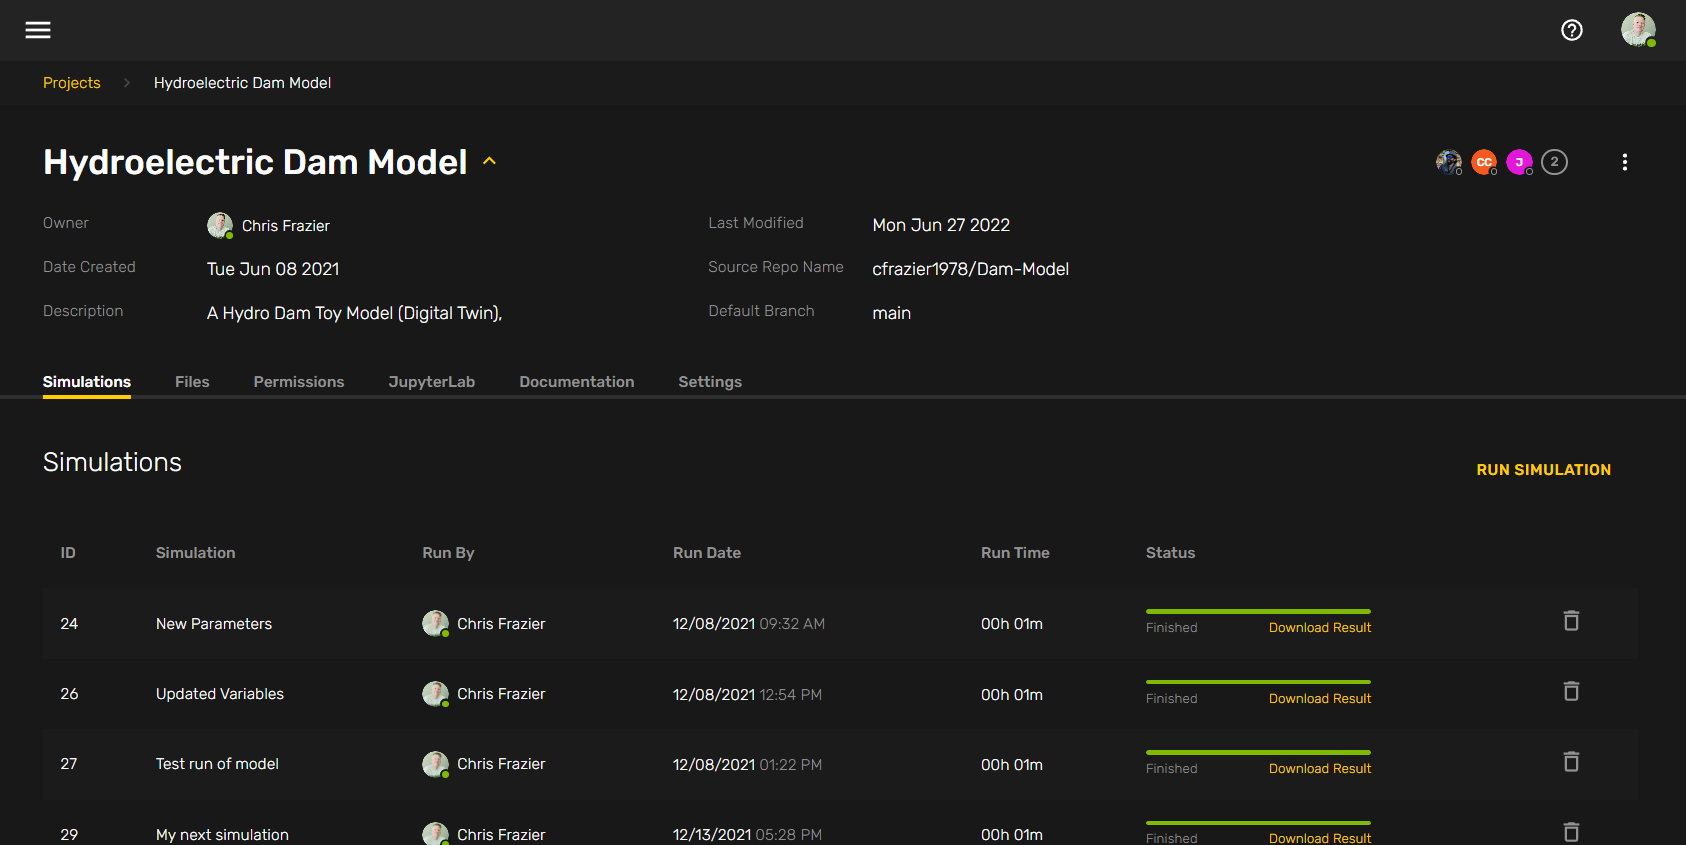Click the default branch value main
The image size is (1686, 845).
[x=891, y=313]
